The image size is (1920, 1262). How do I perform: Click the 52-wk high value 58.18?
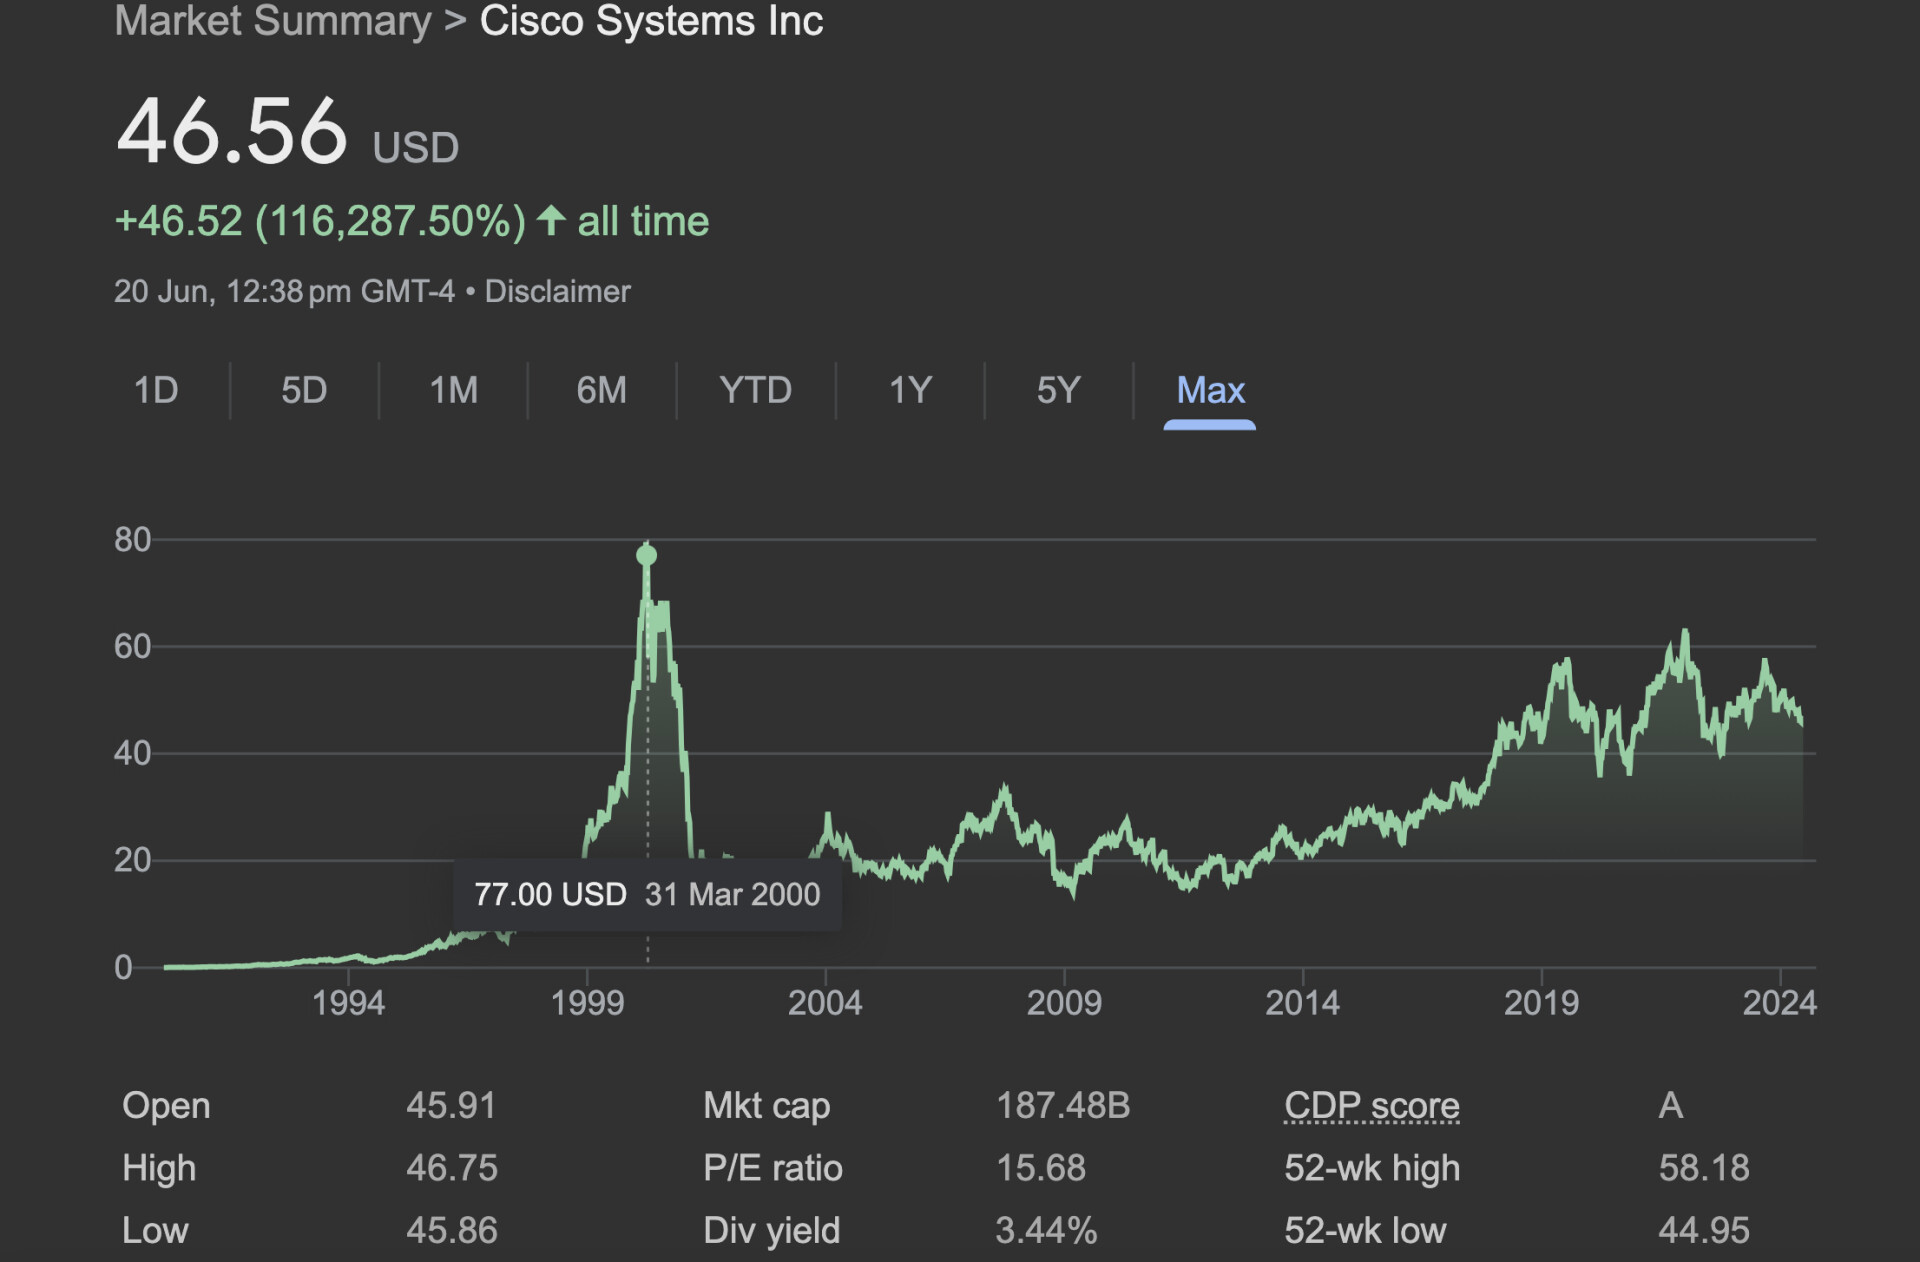(x=1704, y=1168)
